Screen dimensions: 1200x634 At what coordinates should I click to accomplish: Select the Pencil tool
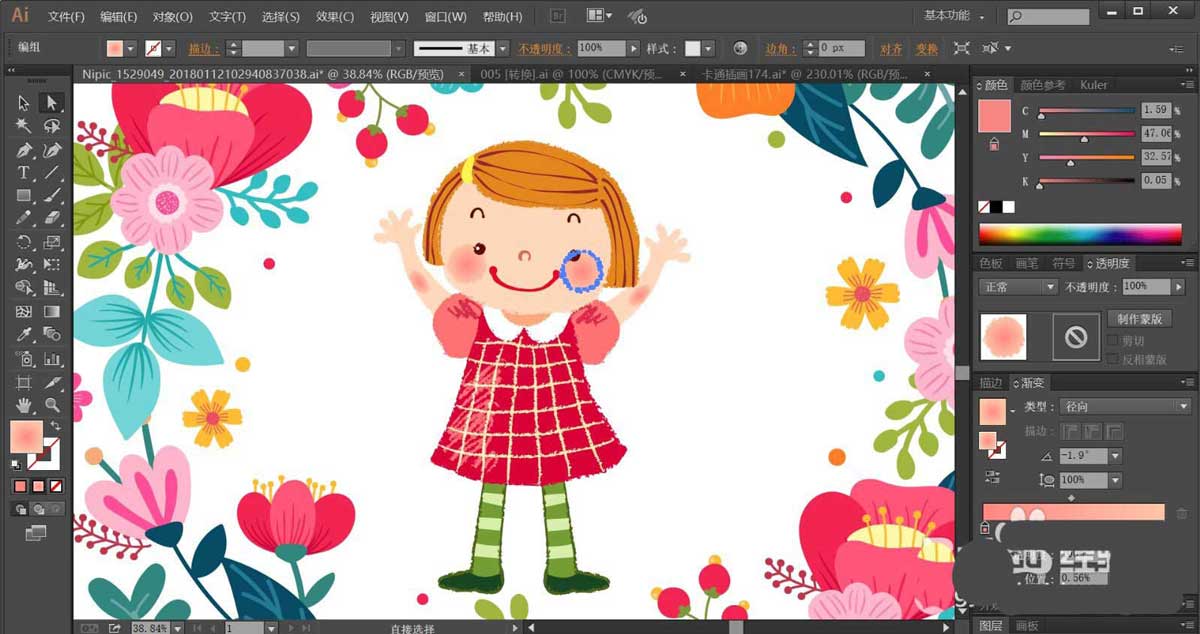(x=24, y=218)
